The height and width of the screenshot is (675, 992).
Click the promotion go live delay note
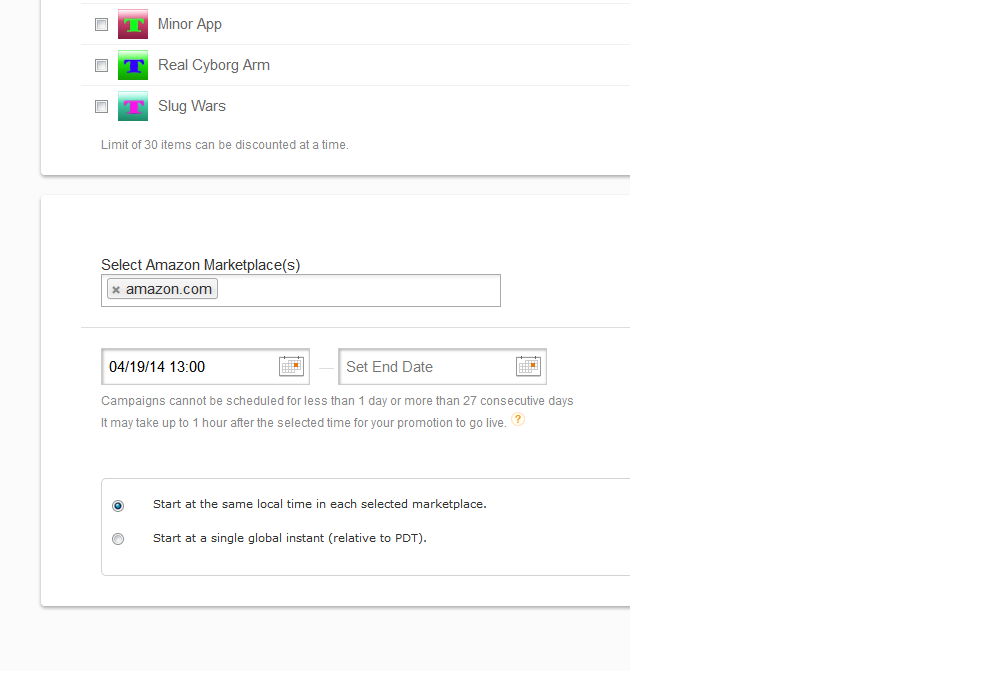(304, 423)
